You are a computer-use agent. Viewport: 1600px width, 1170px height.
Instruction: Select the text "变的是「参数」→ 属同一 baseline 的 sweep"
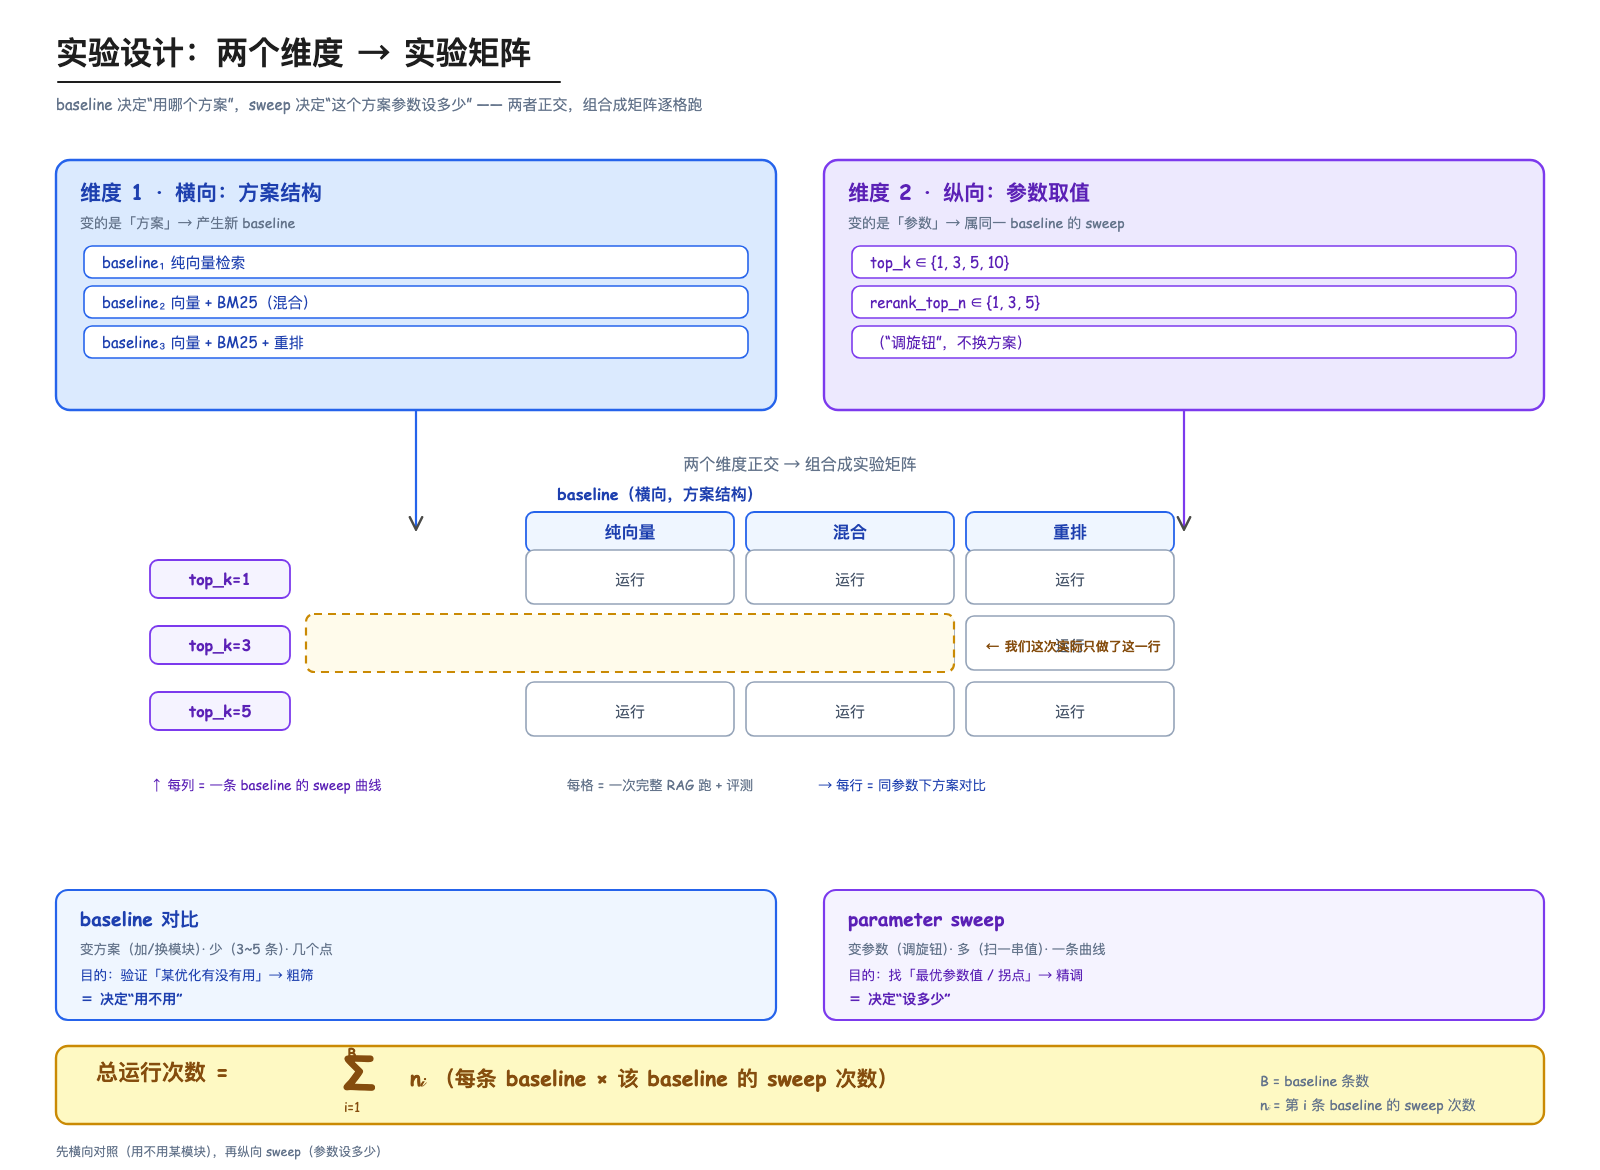[x=986, y=223]
